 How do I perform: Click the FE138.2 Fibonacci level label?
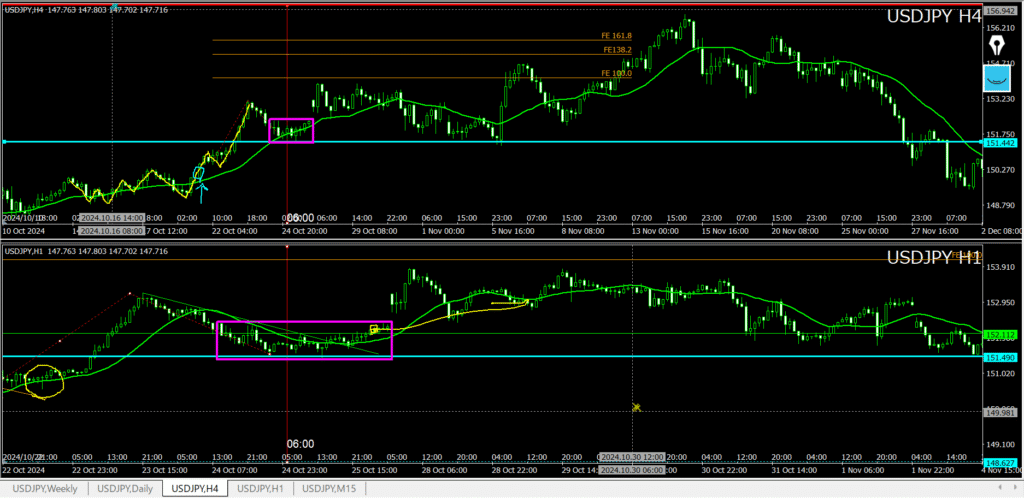[616, 50]
